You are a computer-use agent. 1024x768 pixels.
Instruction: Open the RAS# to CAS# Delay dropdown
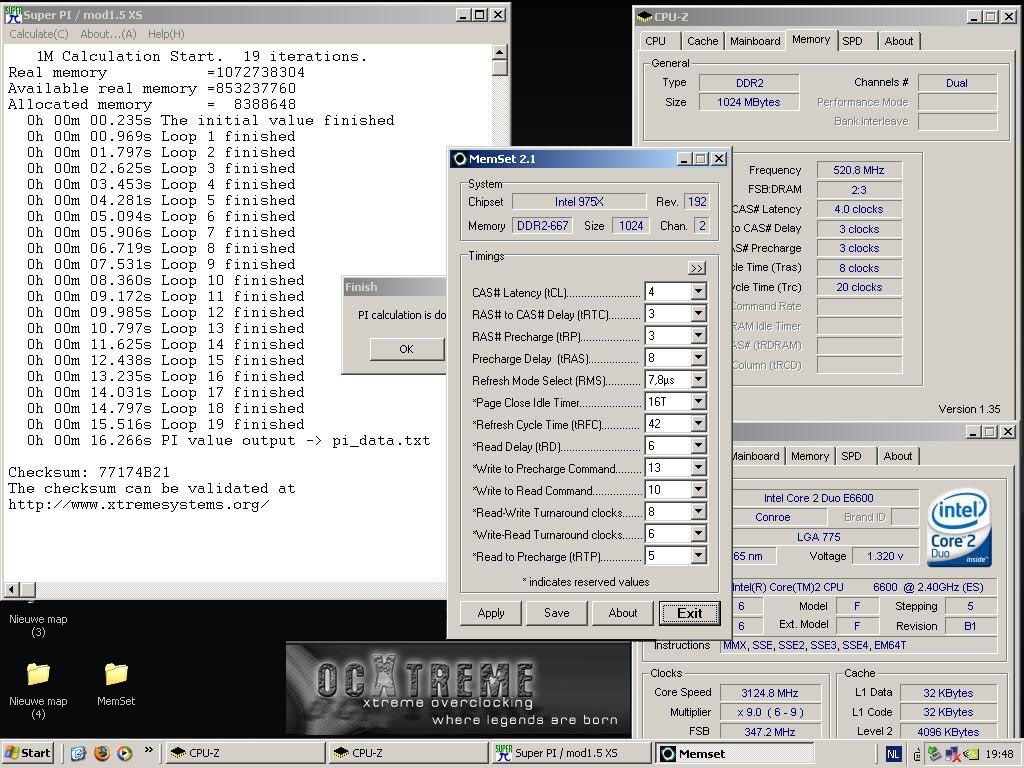pyautogui.click(x=698, y=313)
